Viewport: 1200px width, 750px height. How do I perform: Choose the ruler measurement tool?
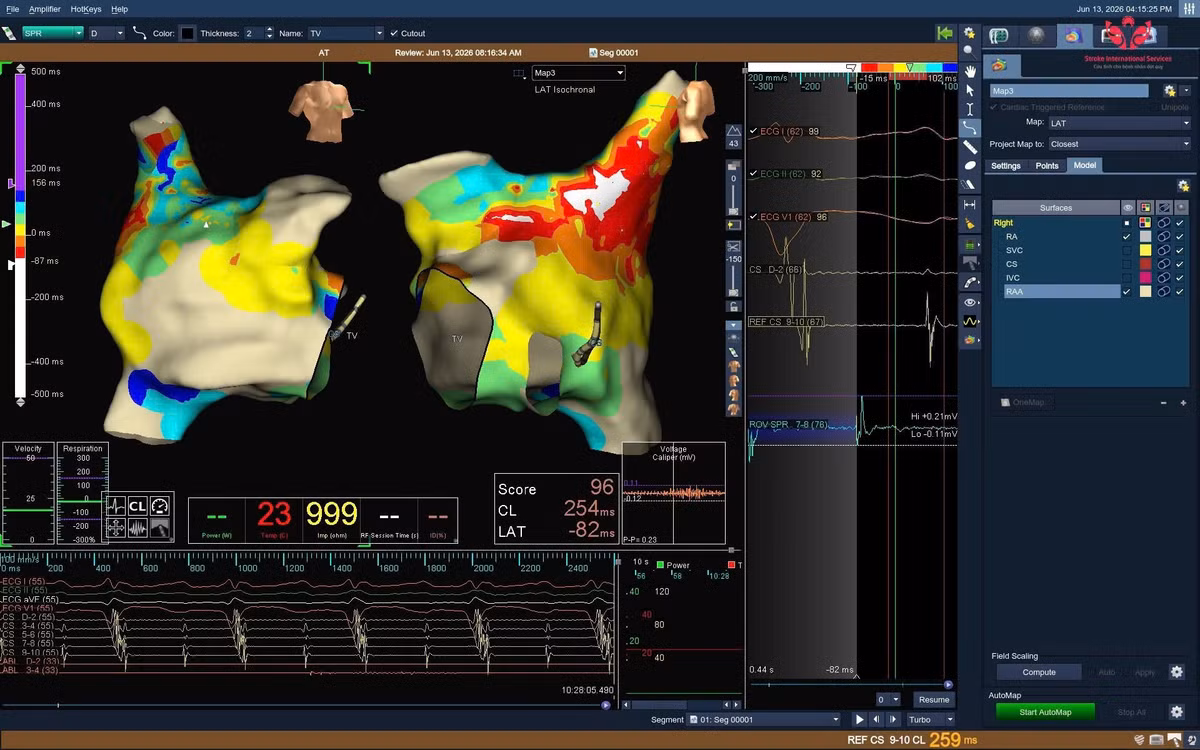click(x=969, y=147)
